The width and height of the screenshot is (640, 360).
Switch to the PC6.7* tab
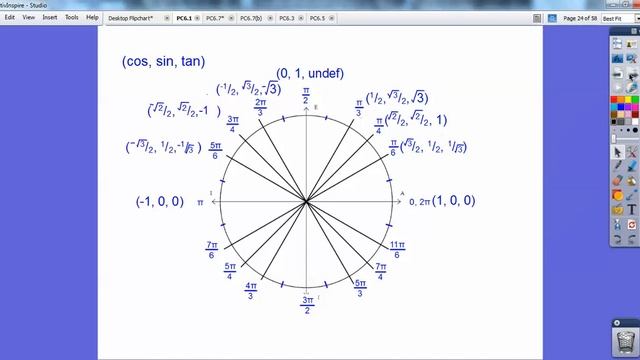[x=215, y=18]
